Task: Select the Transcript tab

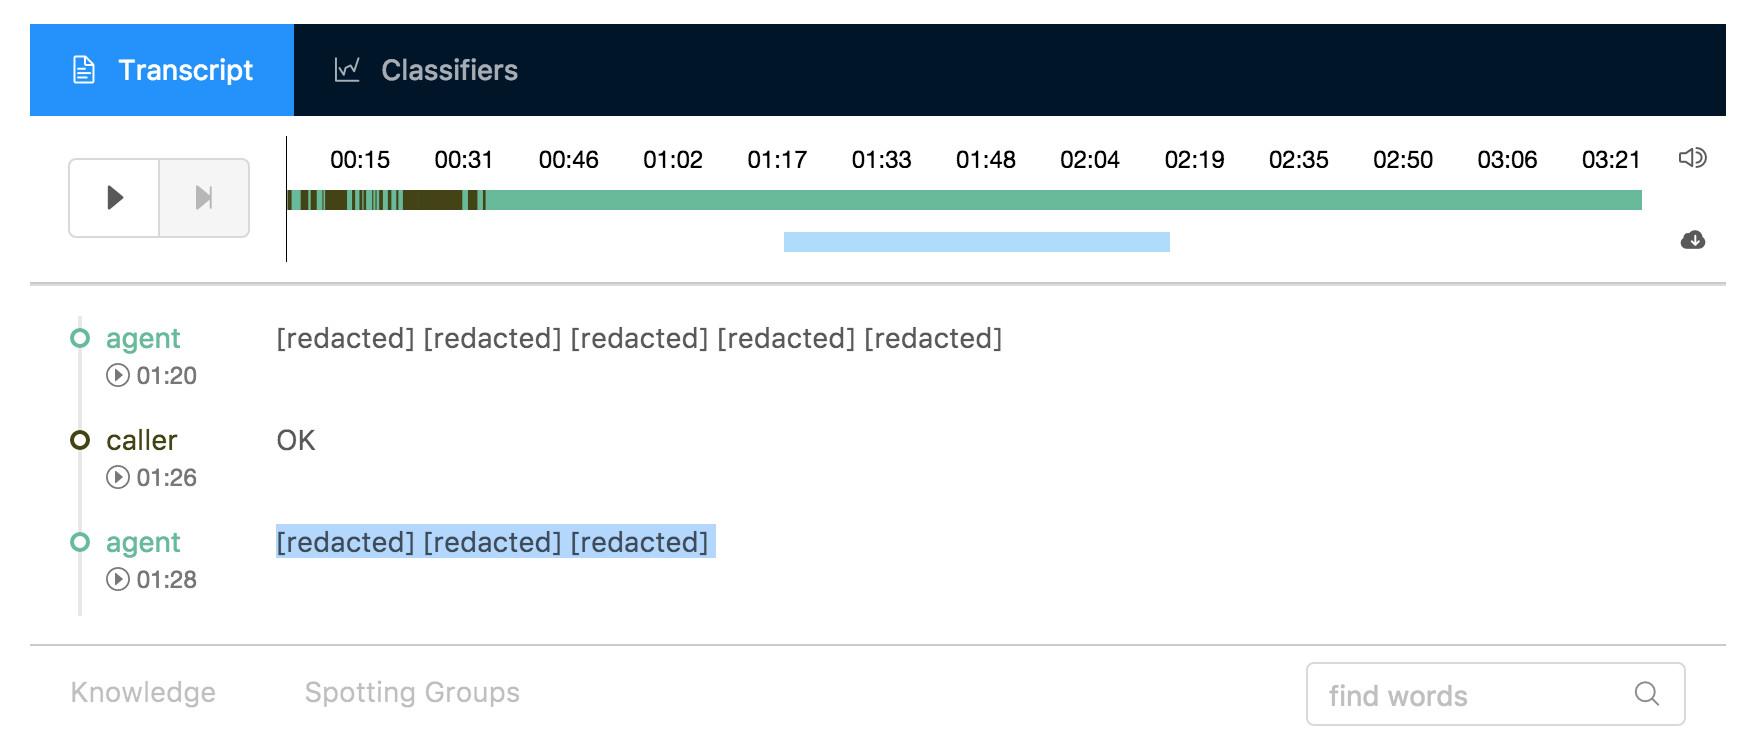Action: pyautogui.click(x=162, y=70)
